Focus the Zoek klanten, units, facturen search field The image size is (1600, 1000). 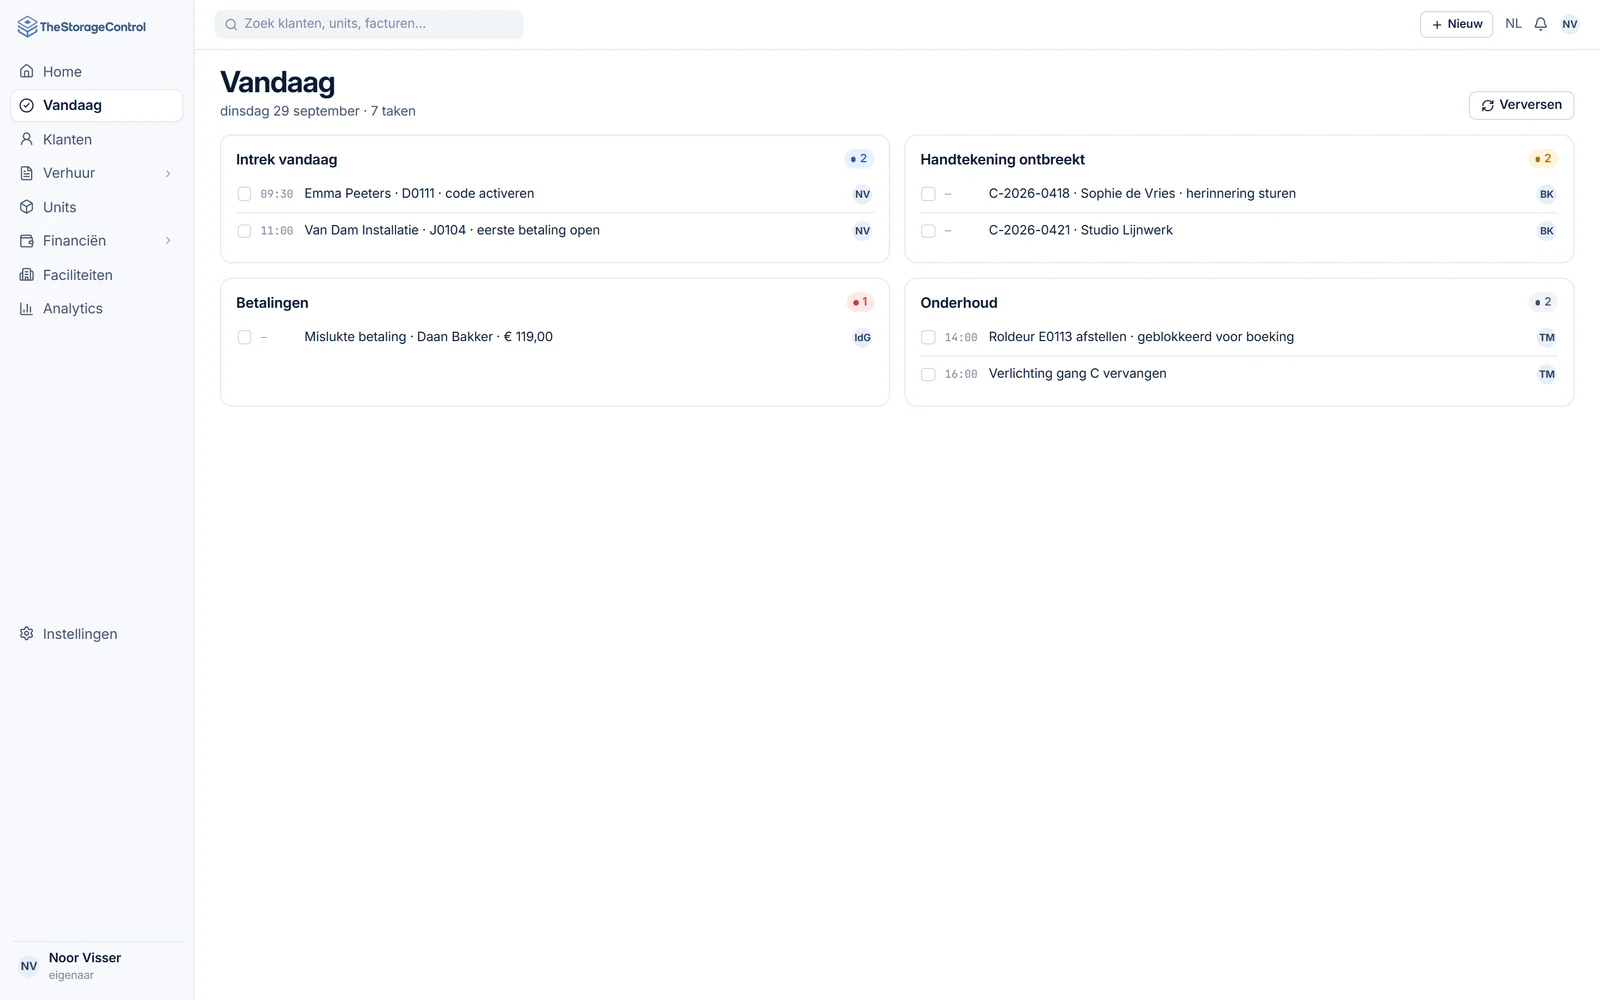coord(369,24)
